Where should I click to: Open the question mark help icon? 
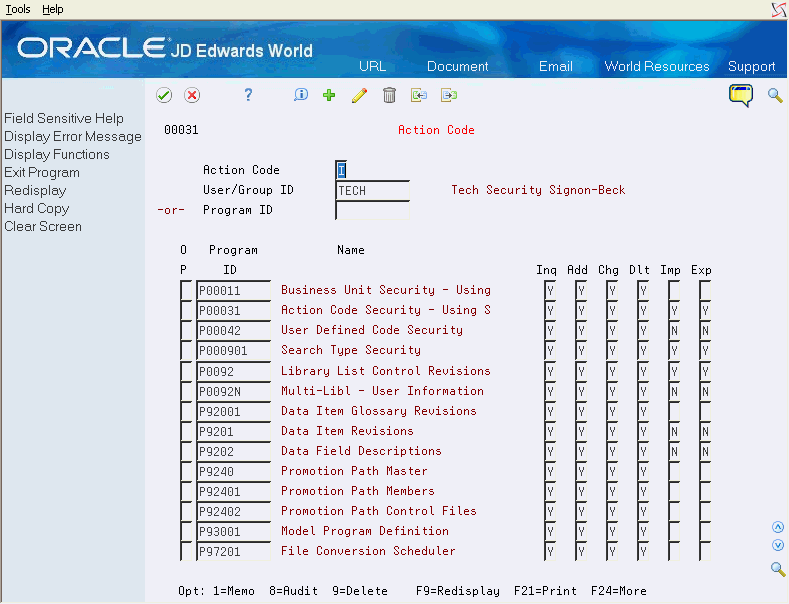click(x=248, y=95)
